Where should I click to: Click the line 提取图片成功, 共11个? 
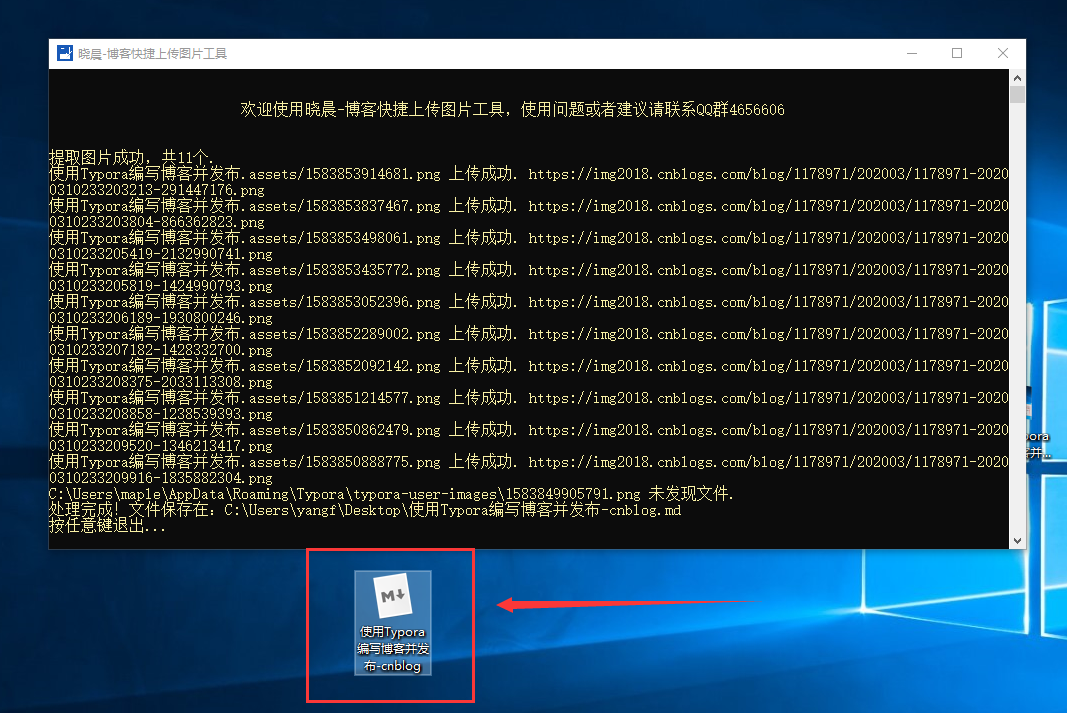click(131, 158)
